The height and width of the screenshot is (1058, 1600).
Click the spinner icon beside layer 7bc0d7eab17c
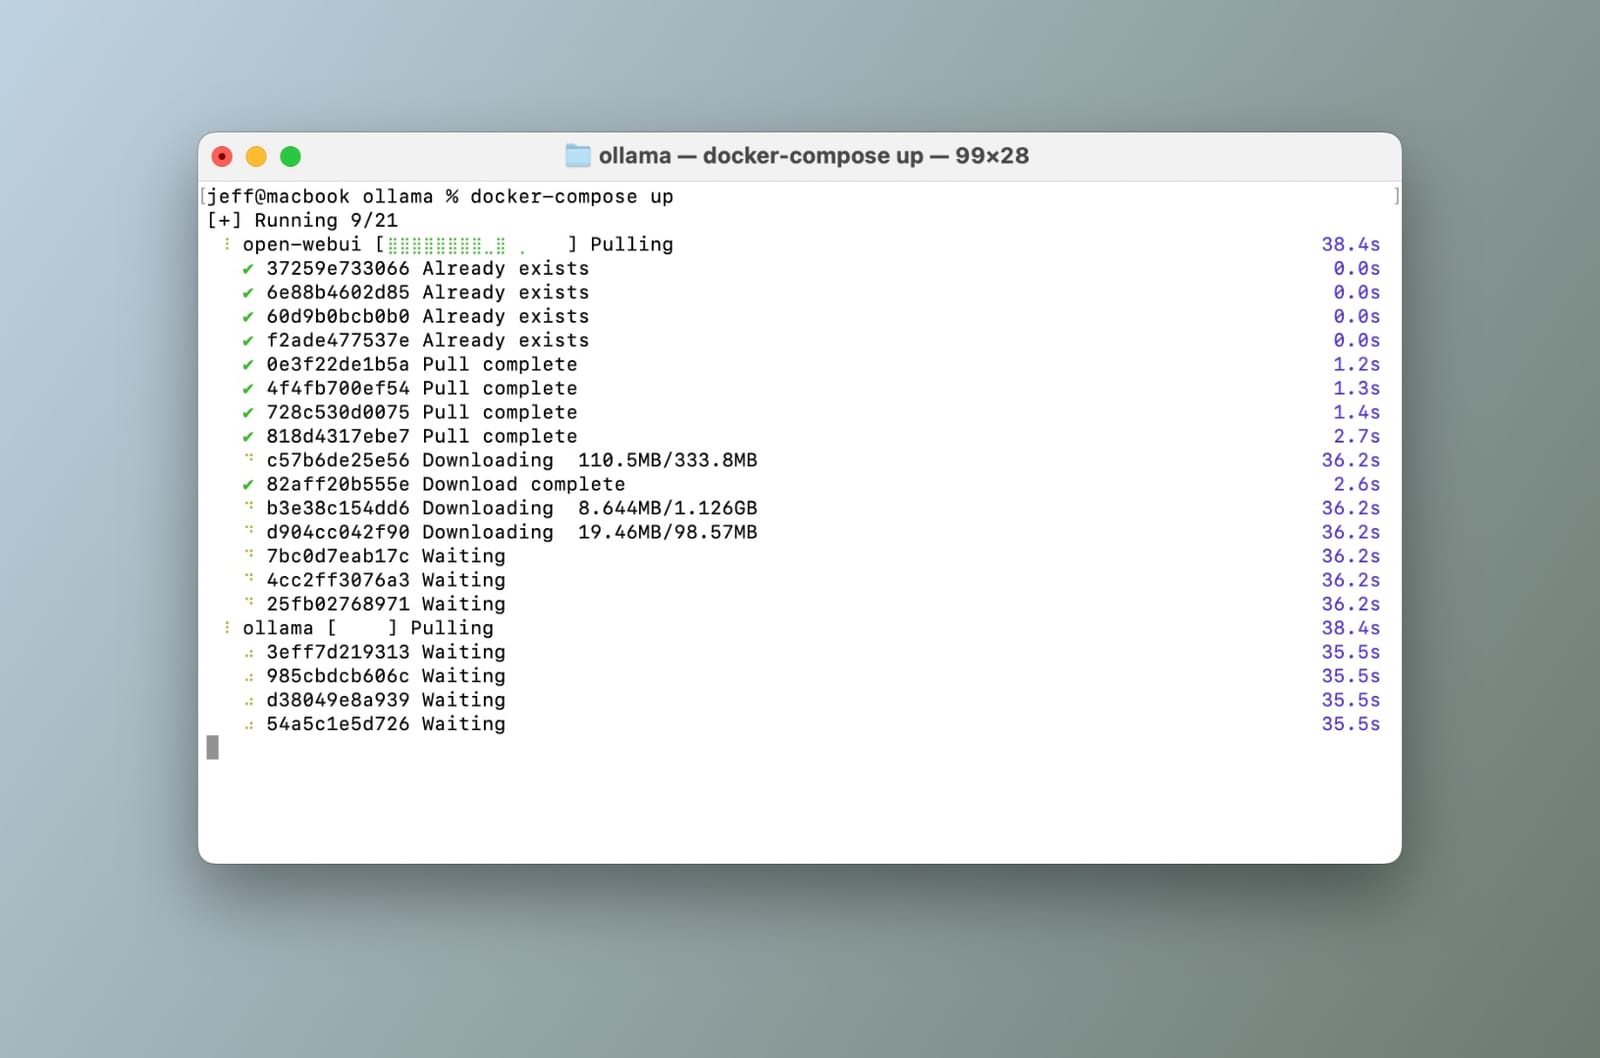pyautogui.click(x=249, y=555)
